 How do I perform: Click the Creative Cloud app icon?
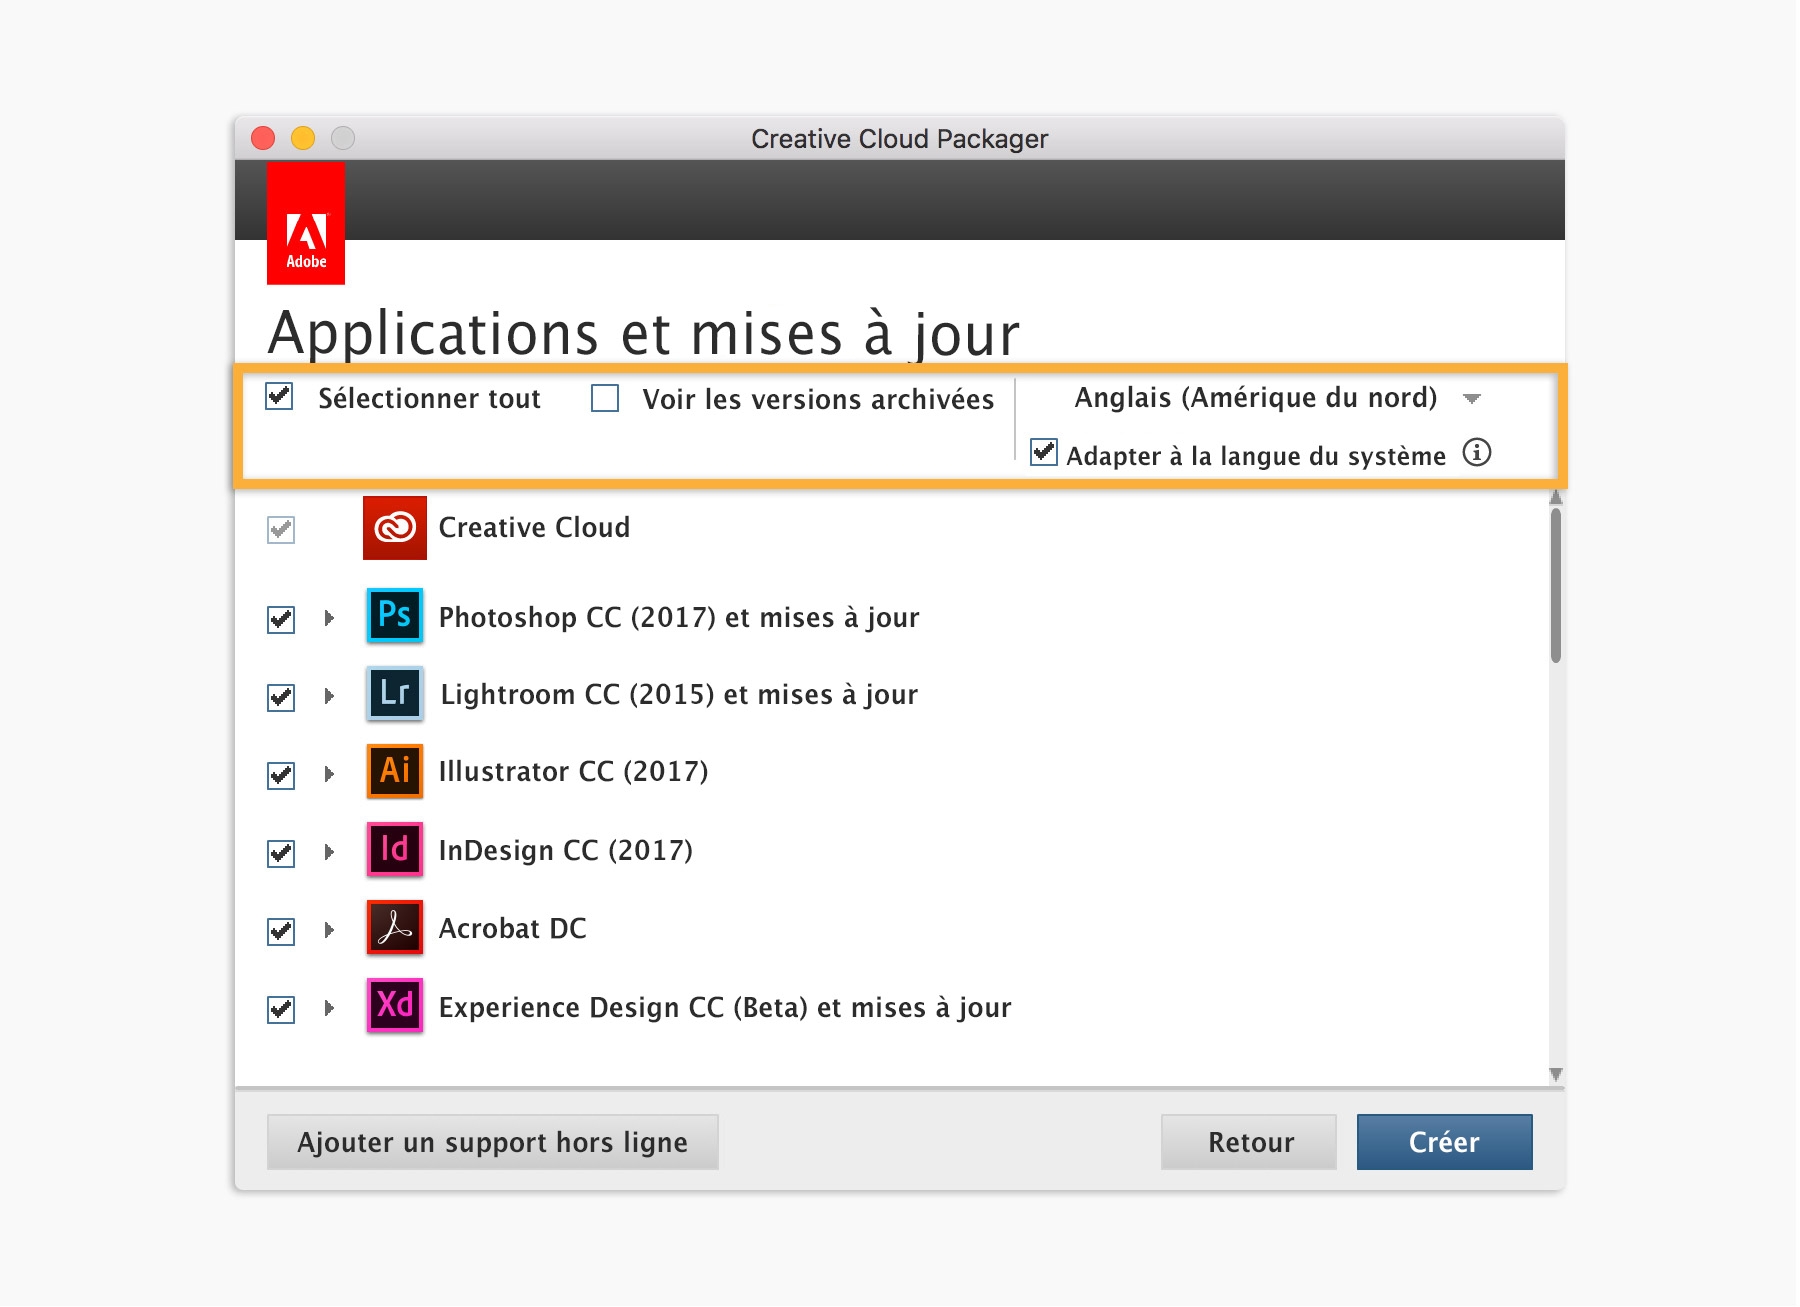click(395, 527)
